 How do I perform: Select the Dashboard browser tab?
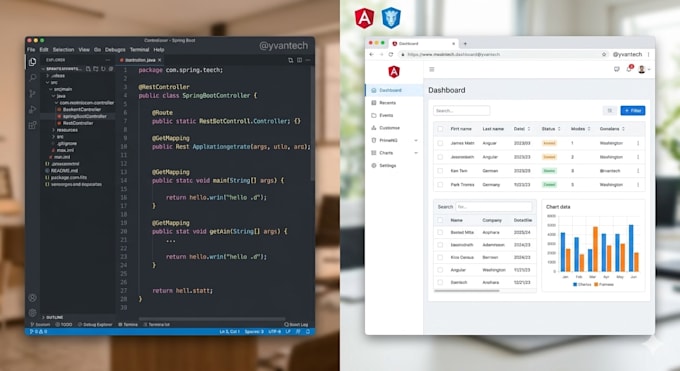[423, 43]
